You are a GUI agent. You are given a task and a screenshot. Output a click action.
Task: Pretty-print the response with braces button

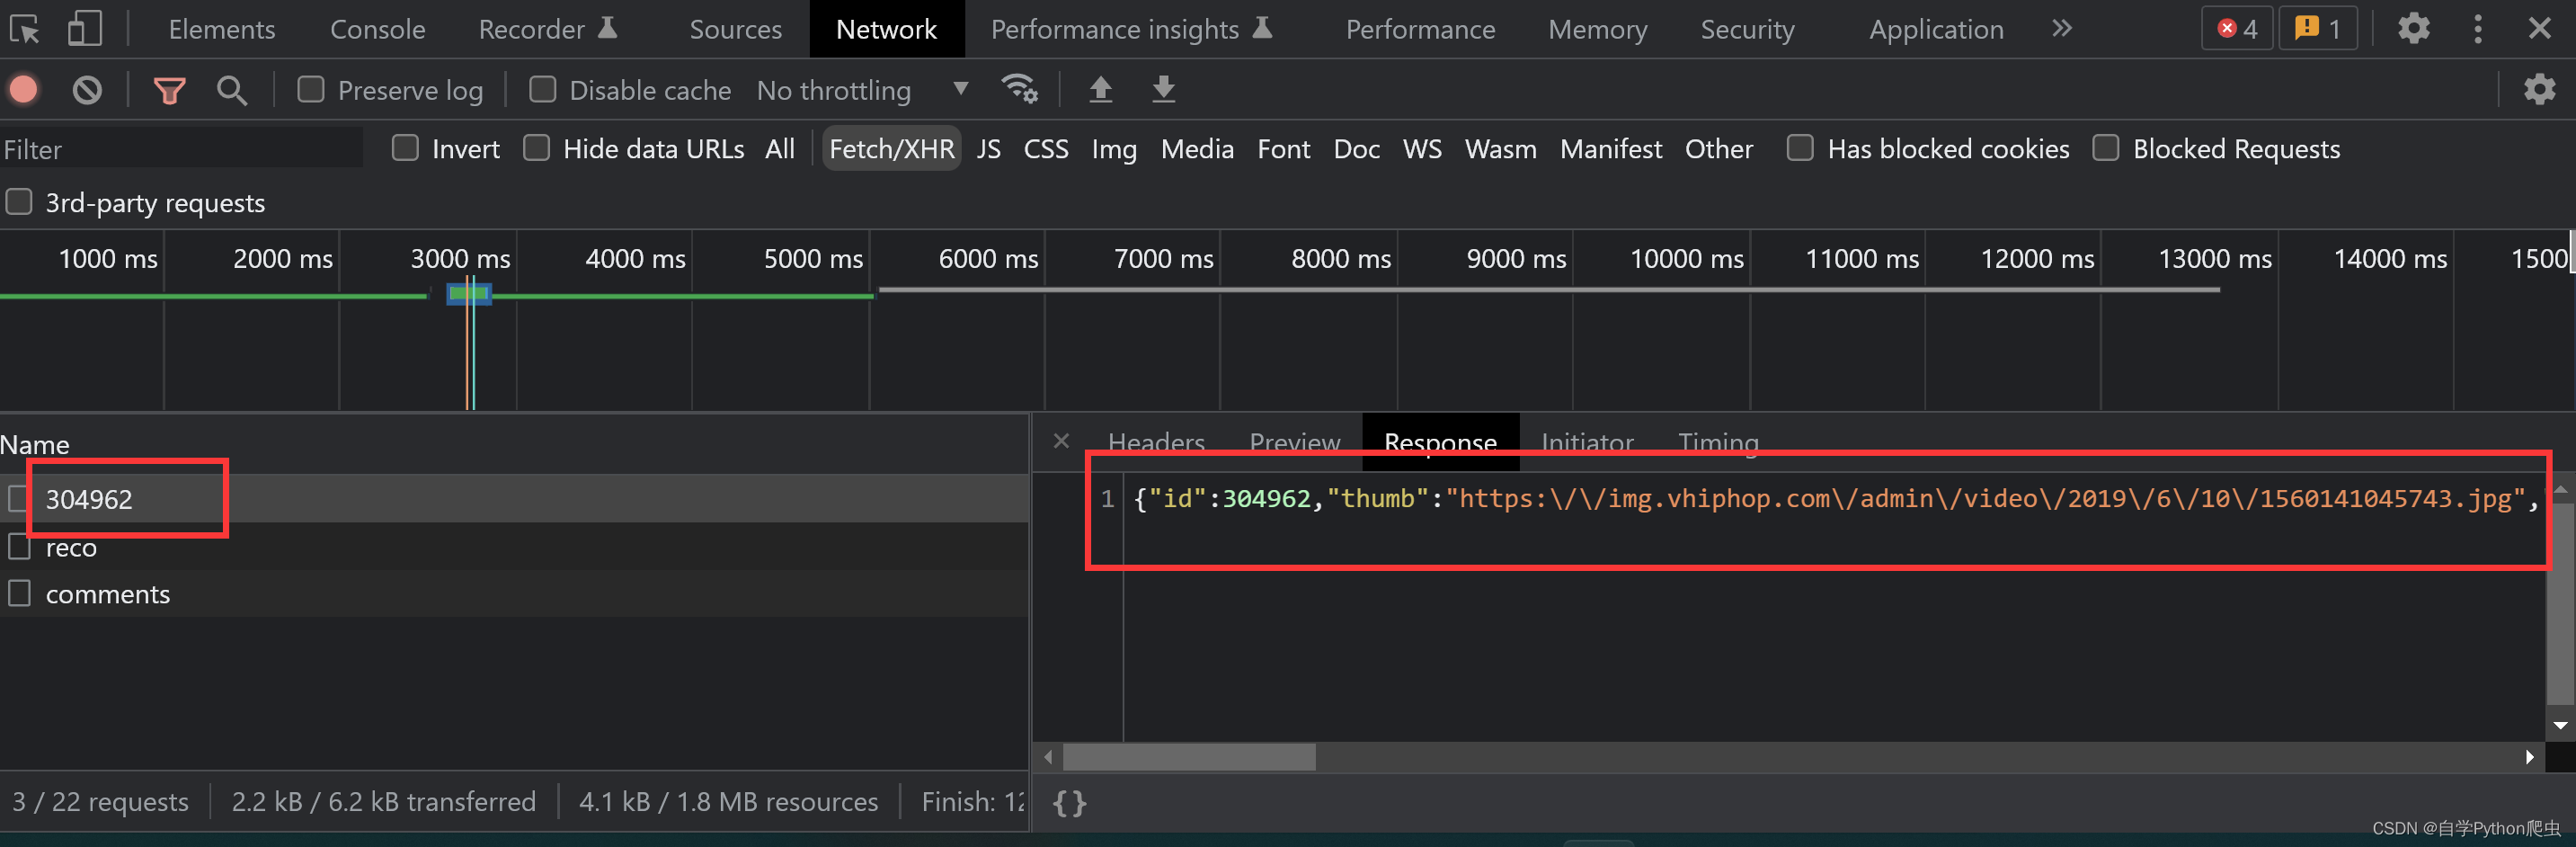[1069, 801]
